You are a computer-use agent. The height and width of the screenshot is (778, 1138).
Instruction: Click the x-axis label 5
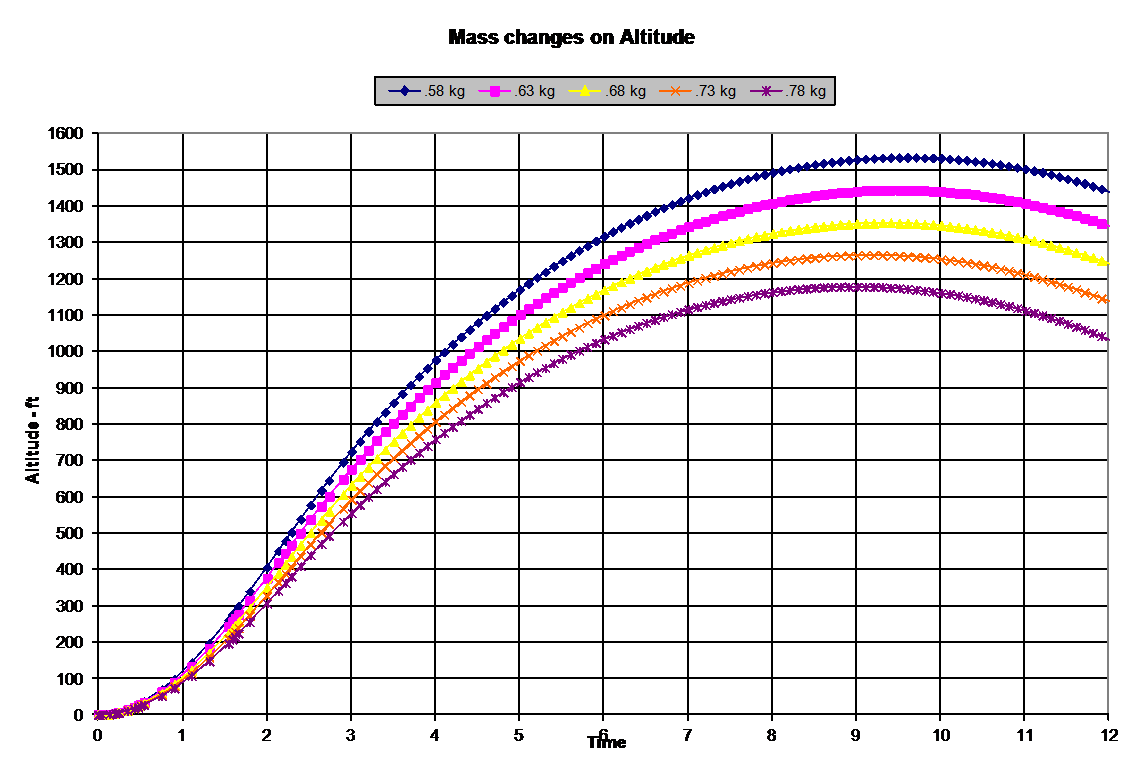[519, 735]
